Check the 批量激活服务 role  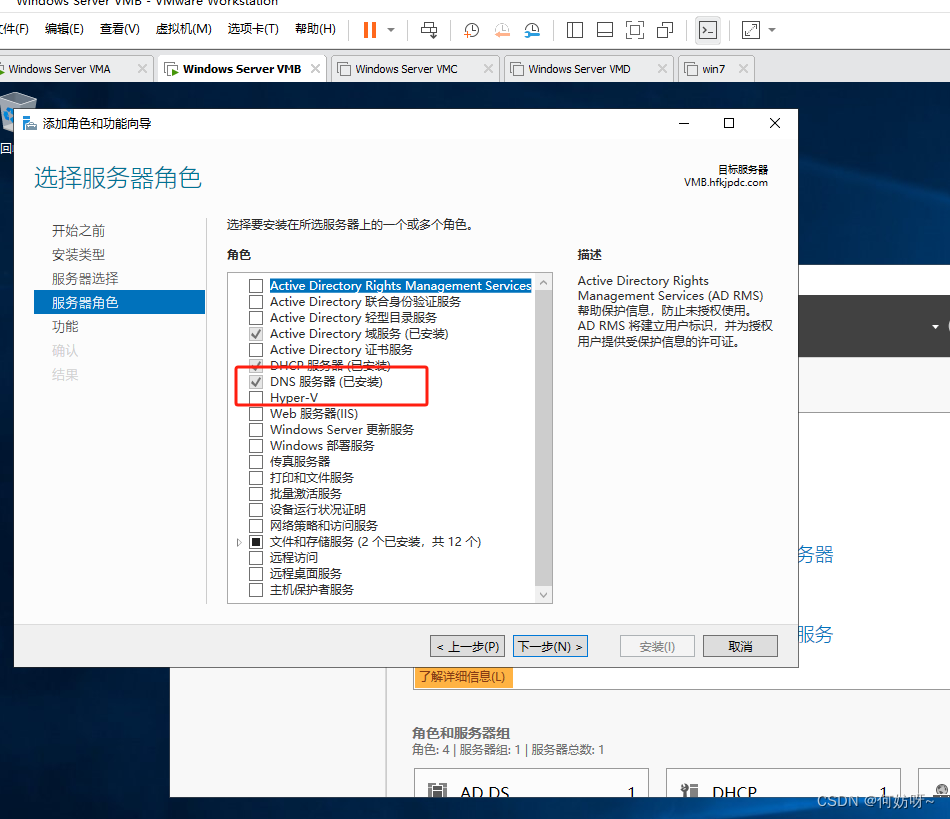tap(256, 494)
